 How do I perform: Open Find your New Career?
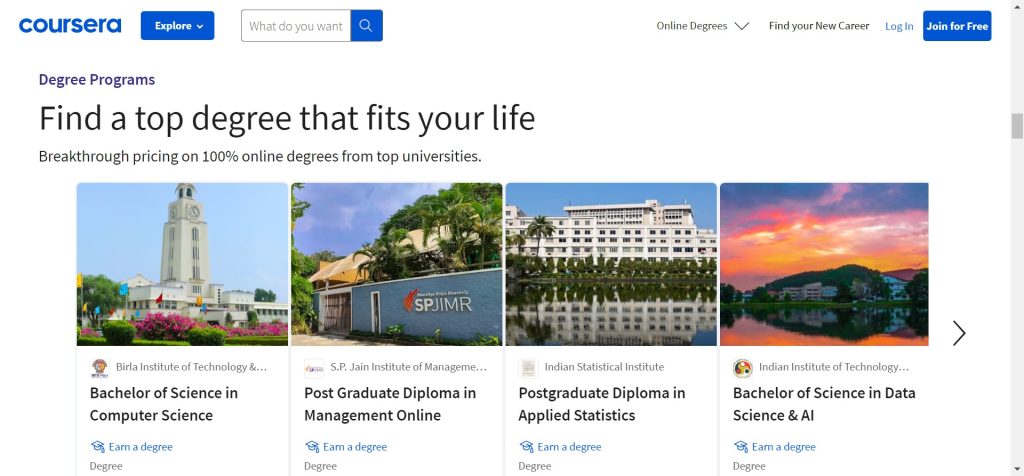[819, 26]
